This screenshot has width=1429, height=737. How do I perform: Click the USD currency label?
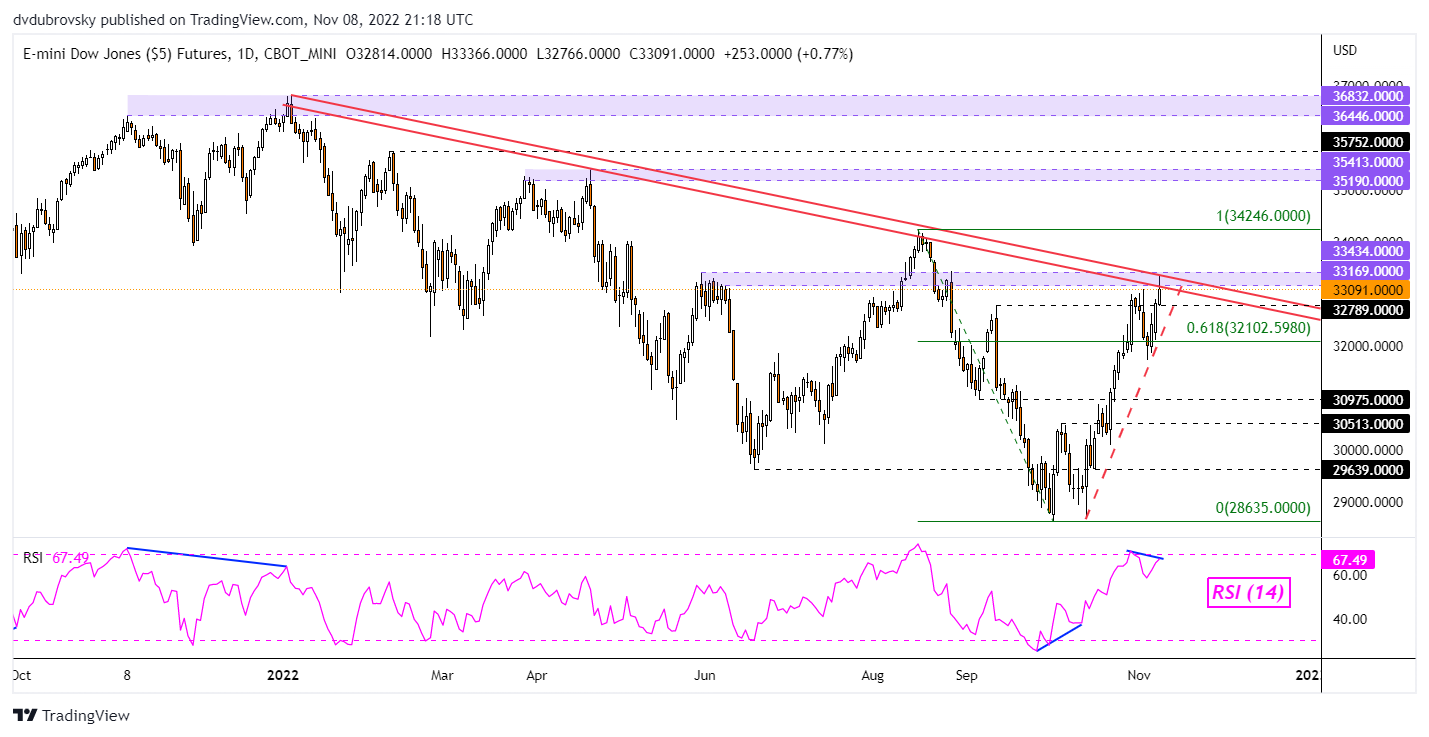1347,50
